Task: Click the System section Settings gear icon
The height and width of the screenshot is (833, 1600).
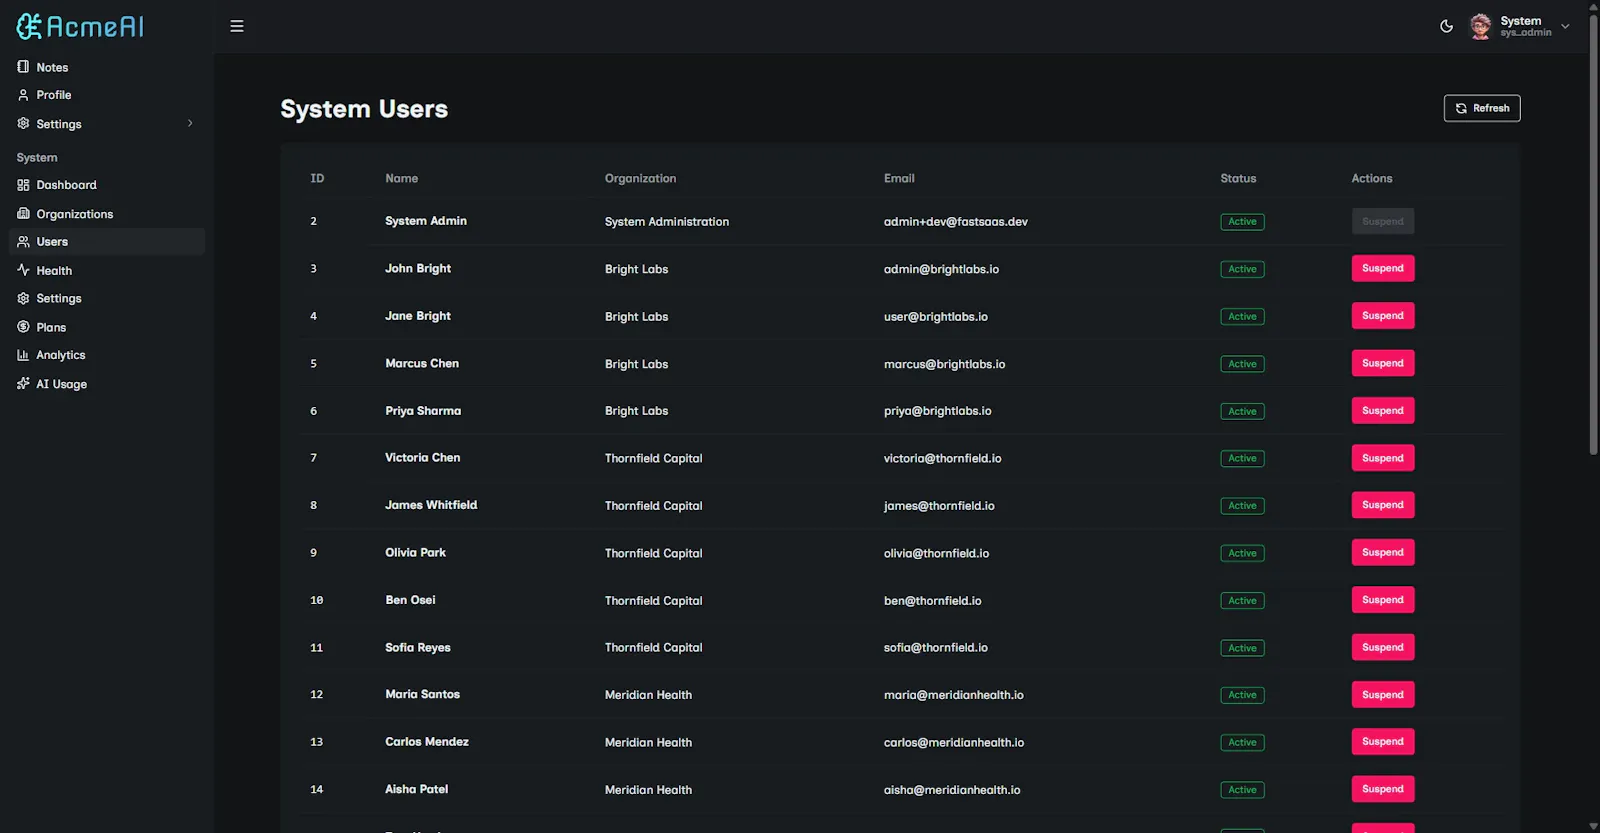Action: pyautogui.click(x=23, y=298)
